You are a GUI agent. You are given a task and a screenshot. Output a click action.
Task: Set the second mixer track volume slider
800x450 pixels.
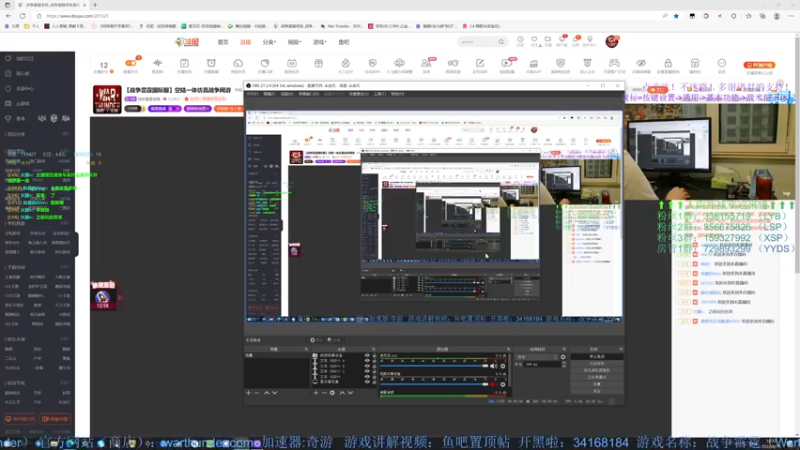tap(434, 384)
